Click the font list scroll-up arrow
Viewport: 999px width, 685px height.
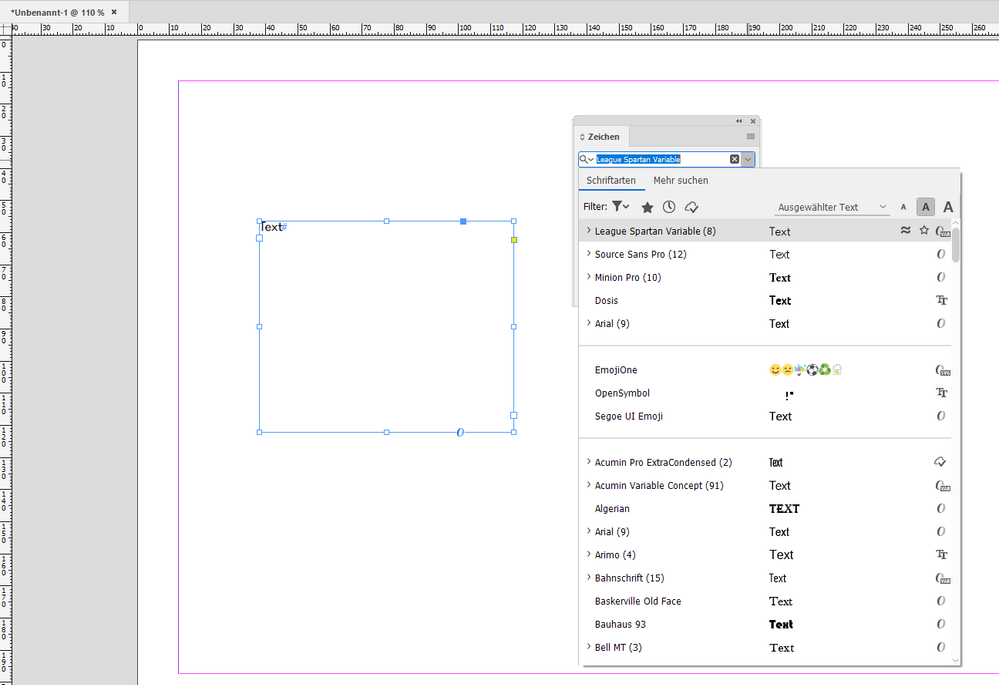(x=956, y=223)
